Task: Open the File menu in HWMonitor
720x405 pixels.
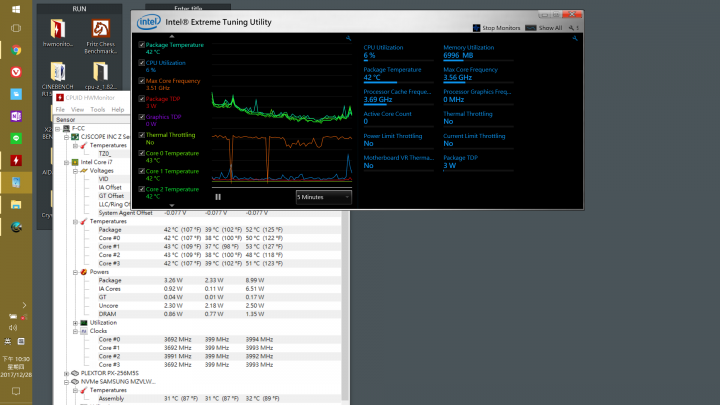Action: pyautogui.click(x=60, y=110)
